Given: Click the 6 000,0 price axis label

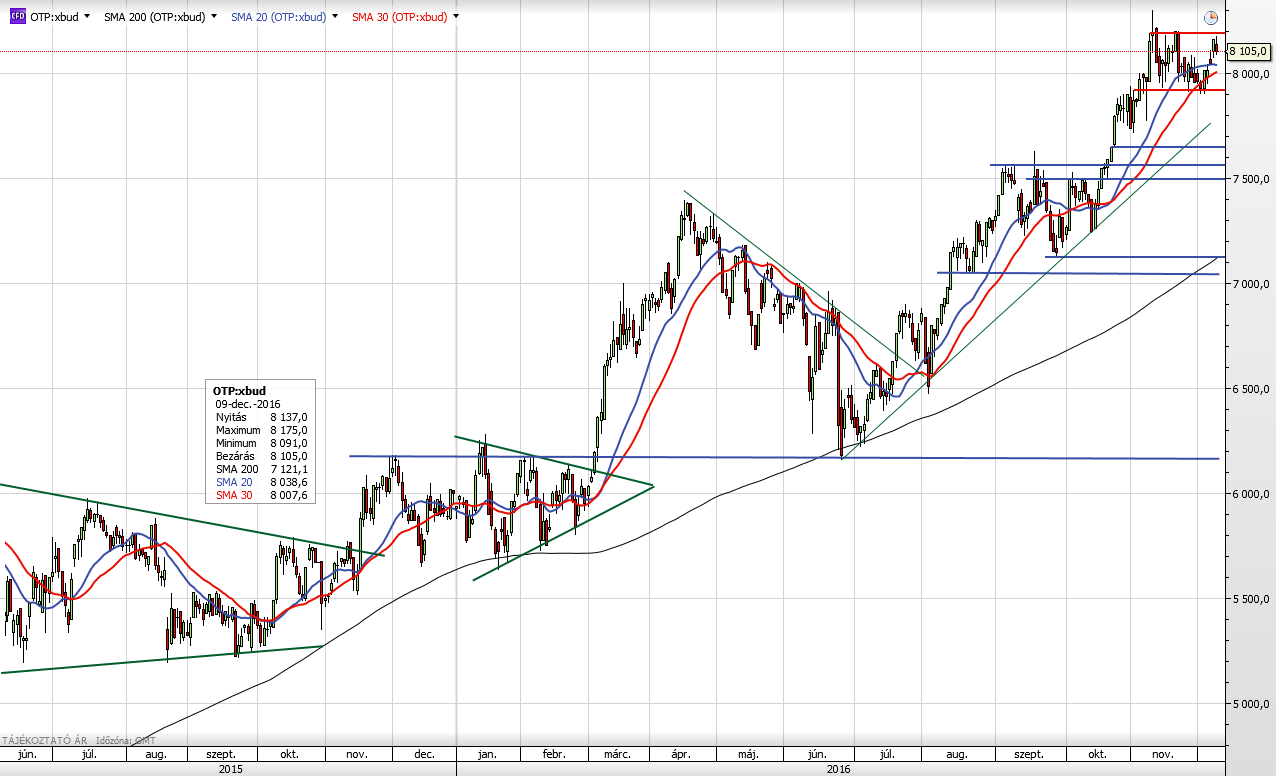Looking at the screenshot, I should point(1250,494).
